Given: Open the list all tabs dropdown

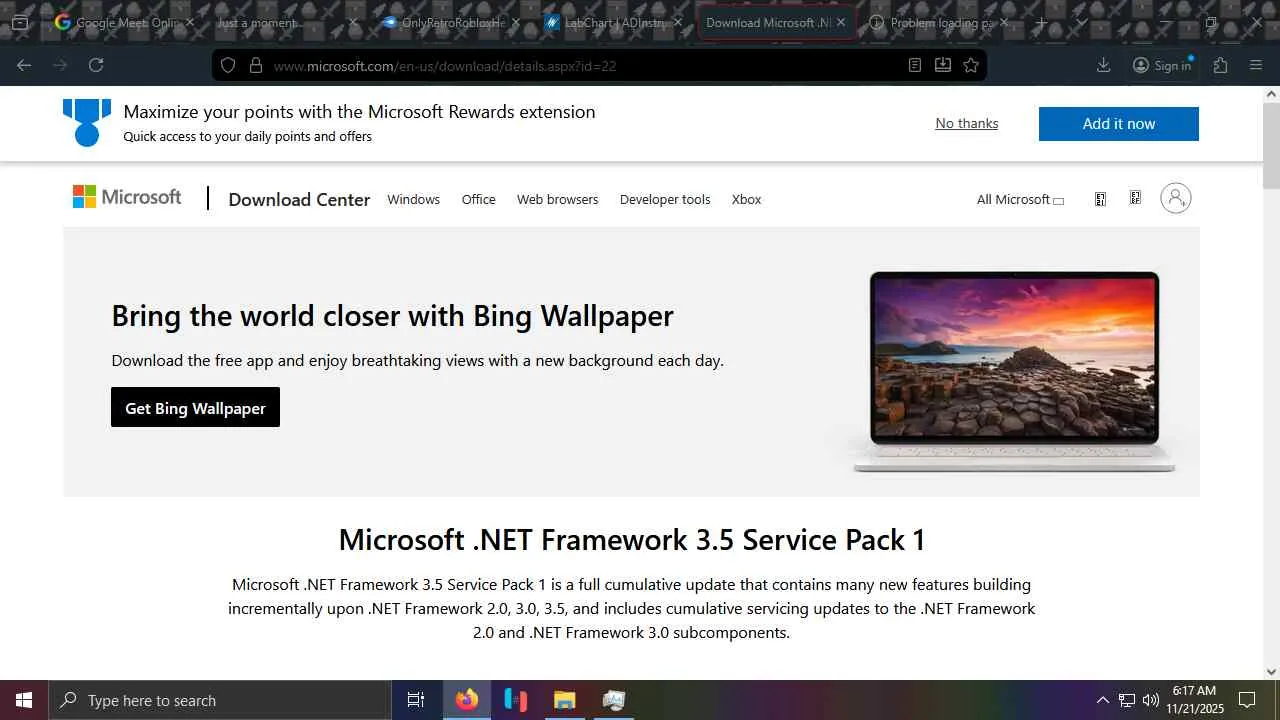Looking at the screenshot, I should tap(1081, 22).
